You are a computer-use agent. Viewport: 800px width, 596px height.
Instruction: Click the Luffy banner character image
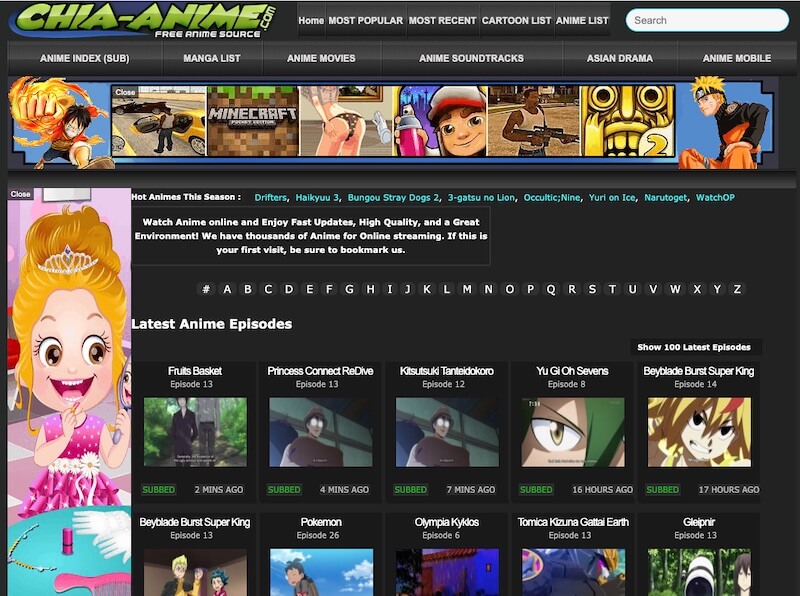[60, 122]
